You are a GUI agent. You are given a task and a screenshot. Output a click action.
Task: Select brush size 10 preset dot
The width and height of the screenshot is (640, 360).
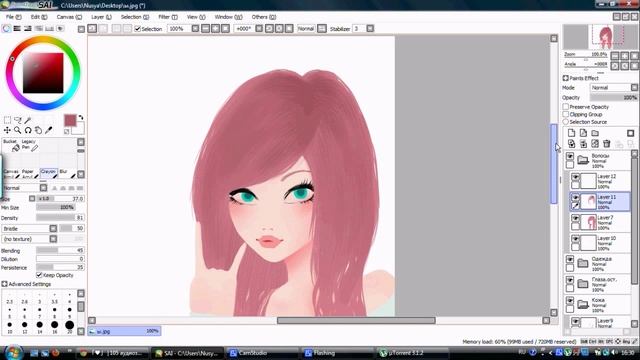[10, 325]
